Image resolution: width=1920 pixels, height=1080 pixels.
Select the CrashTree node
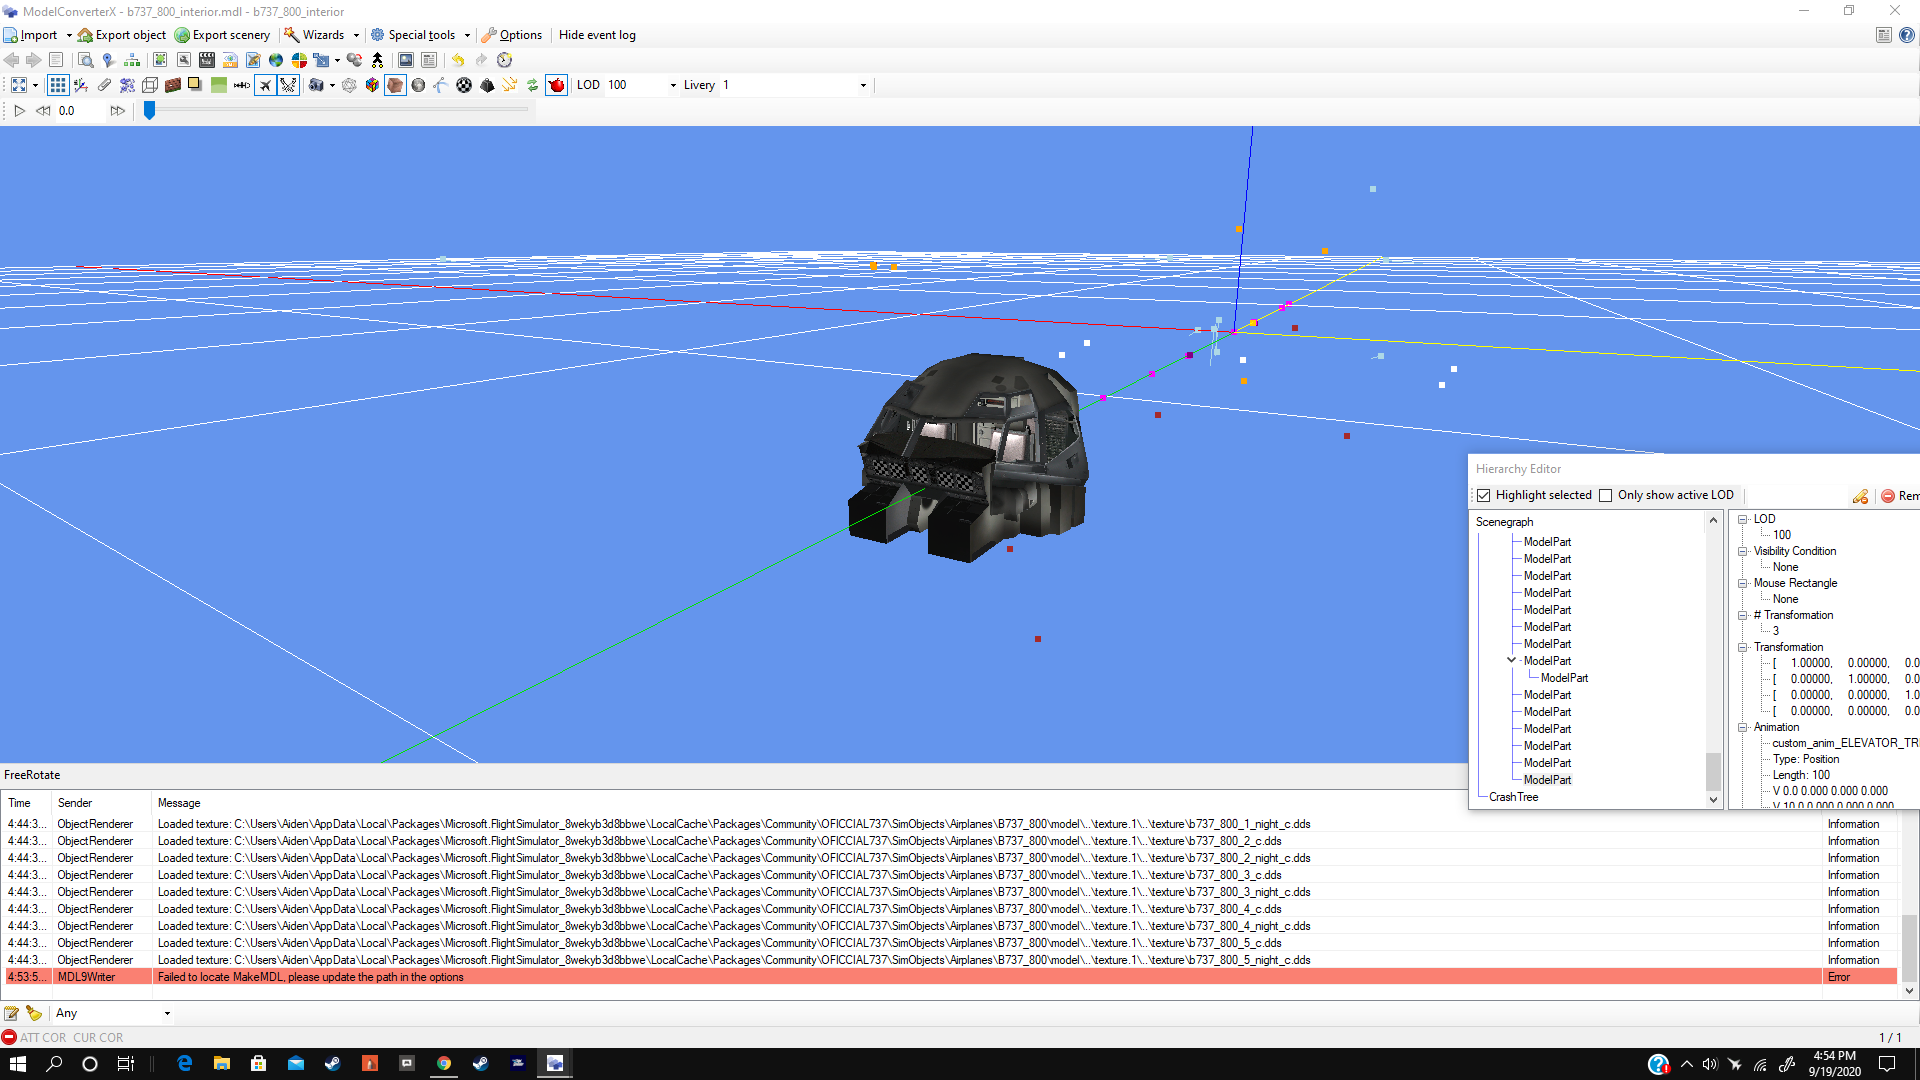[1513, 797]
